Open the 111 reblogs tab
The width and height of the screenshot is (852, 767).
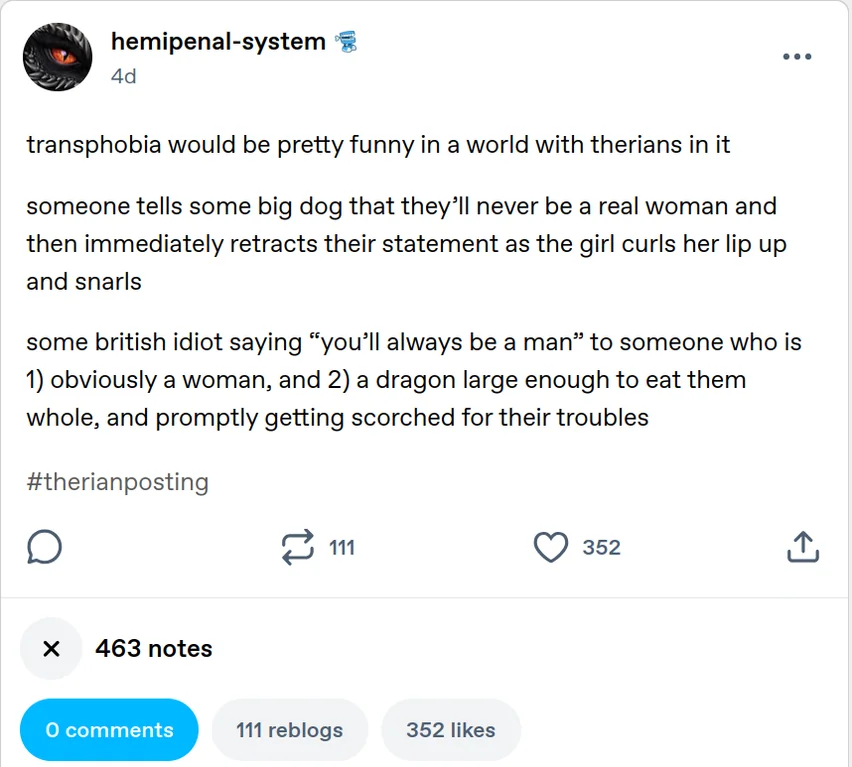(289, 730)
